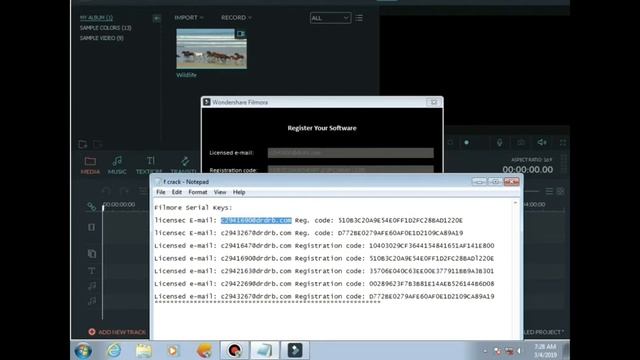The width and height of the screenshot is (640, 360).
Task: Click the system tray volume icon
Action: 519,351
